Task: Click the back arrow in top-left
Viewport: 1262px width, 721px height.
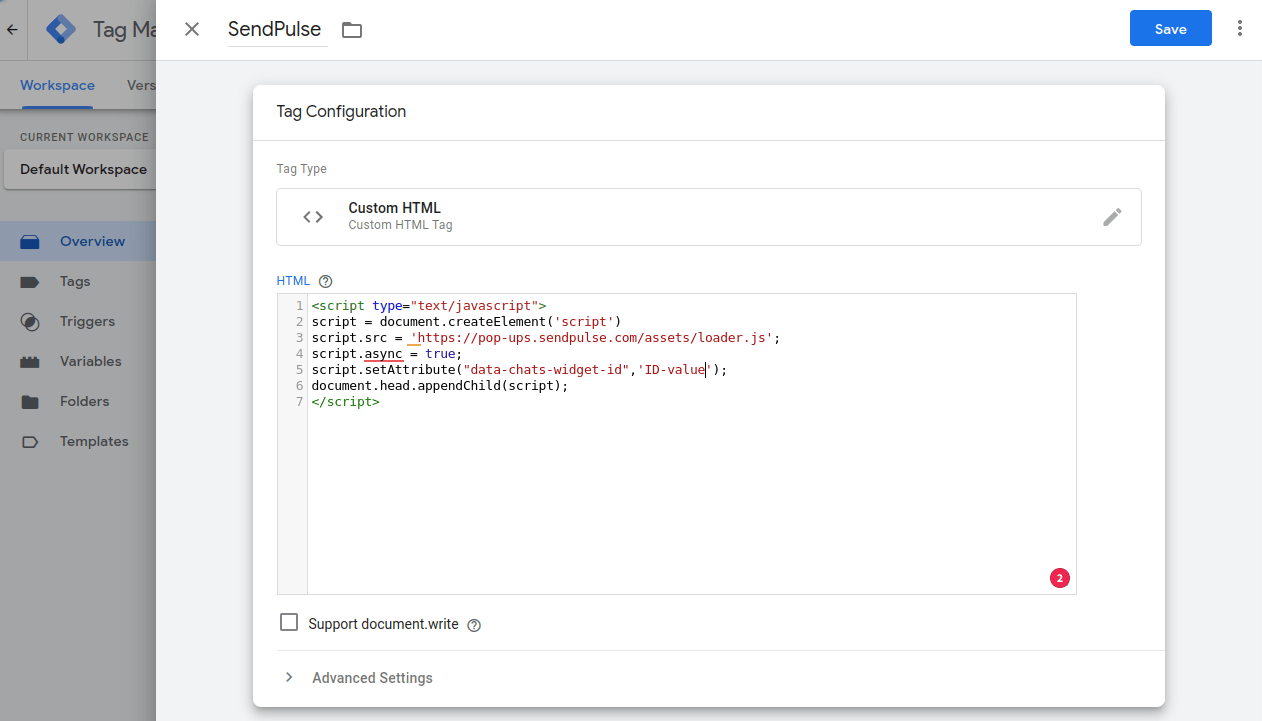Action: (13, 30)
